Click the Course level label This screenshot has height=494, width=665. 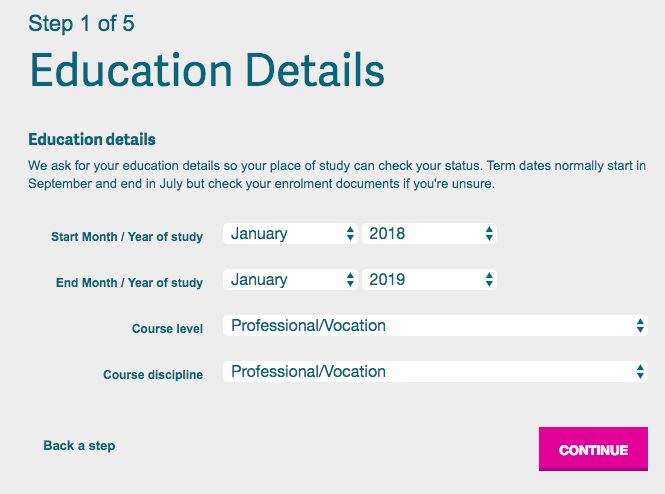[x=168, y=329]
